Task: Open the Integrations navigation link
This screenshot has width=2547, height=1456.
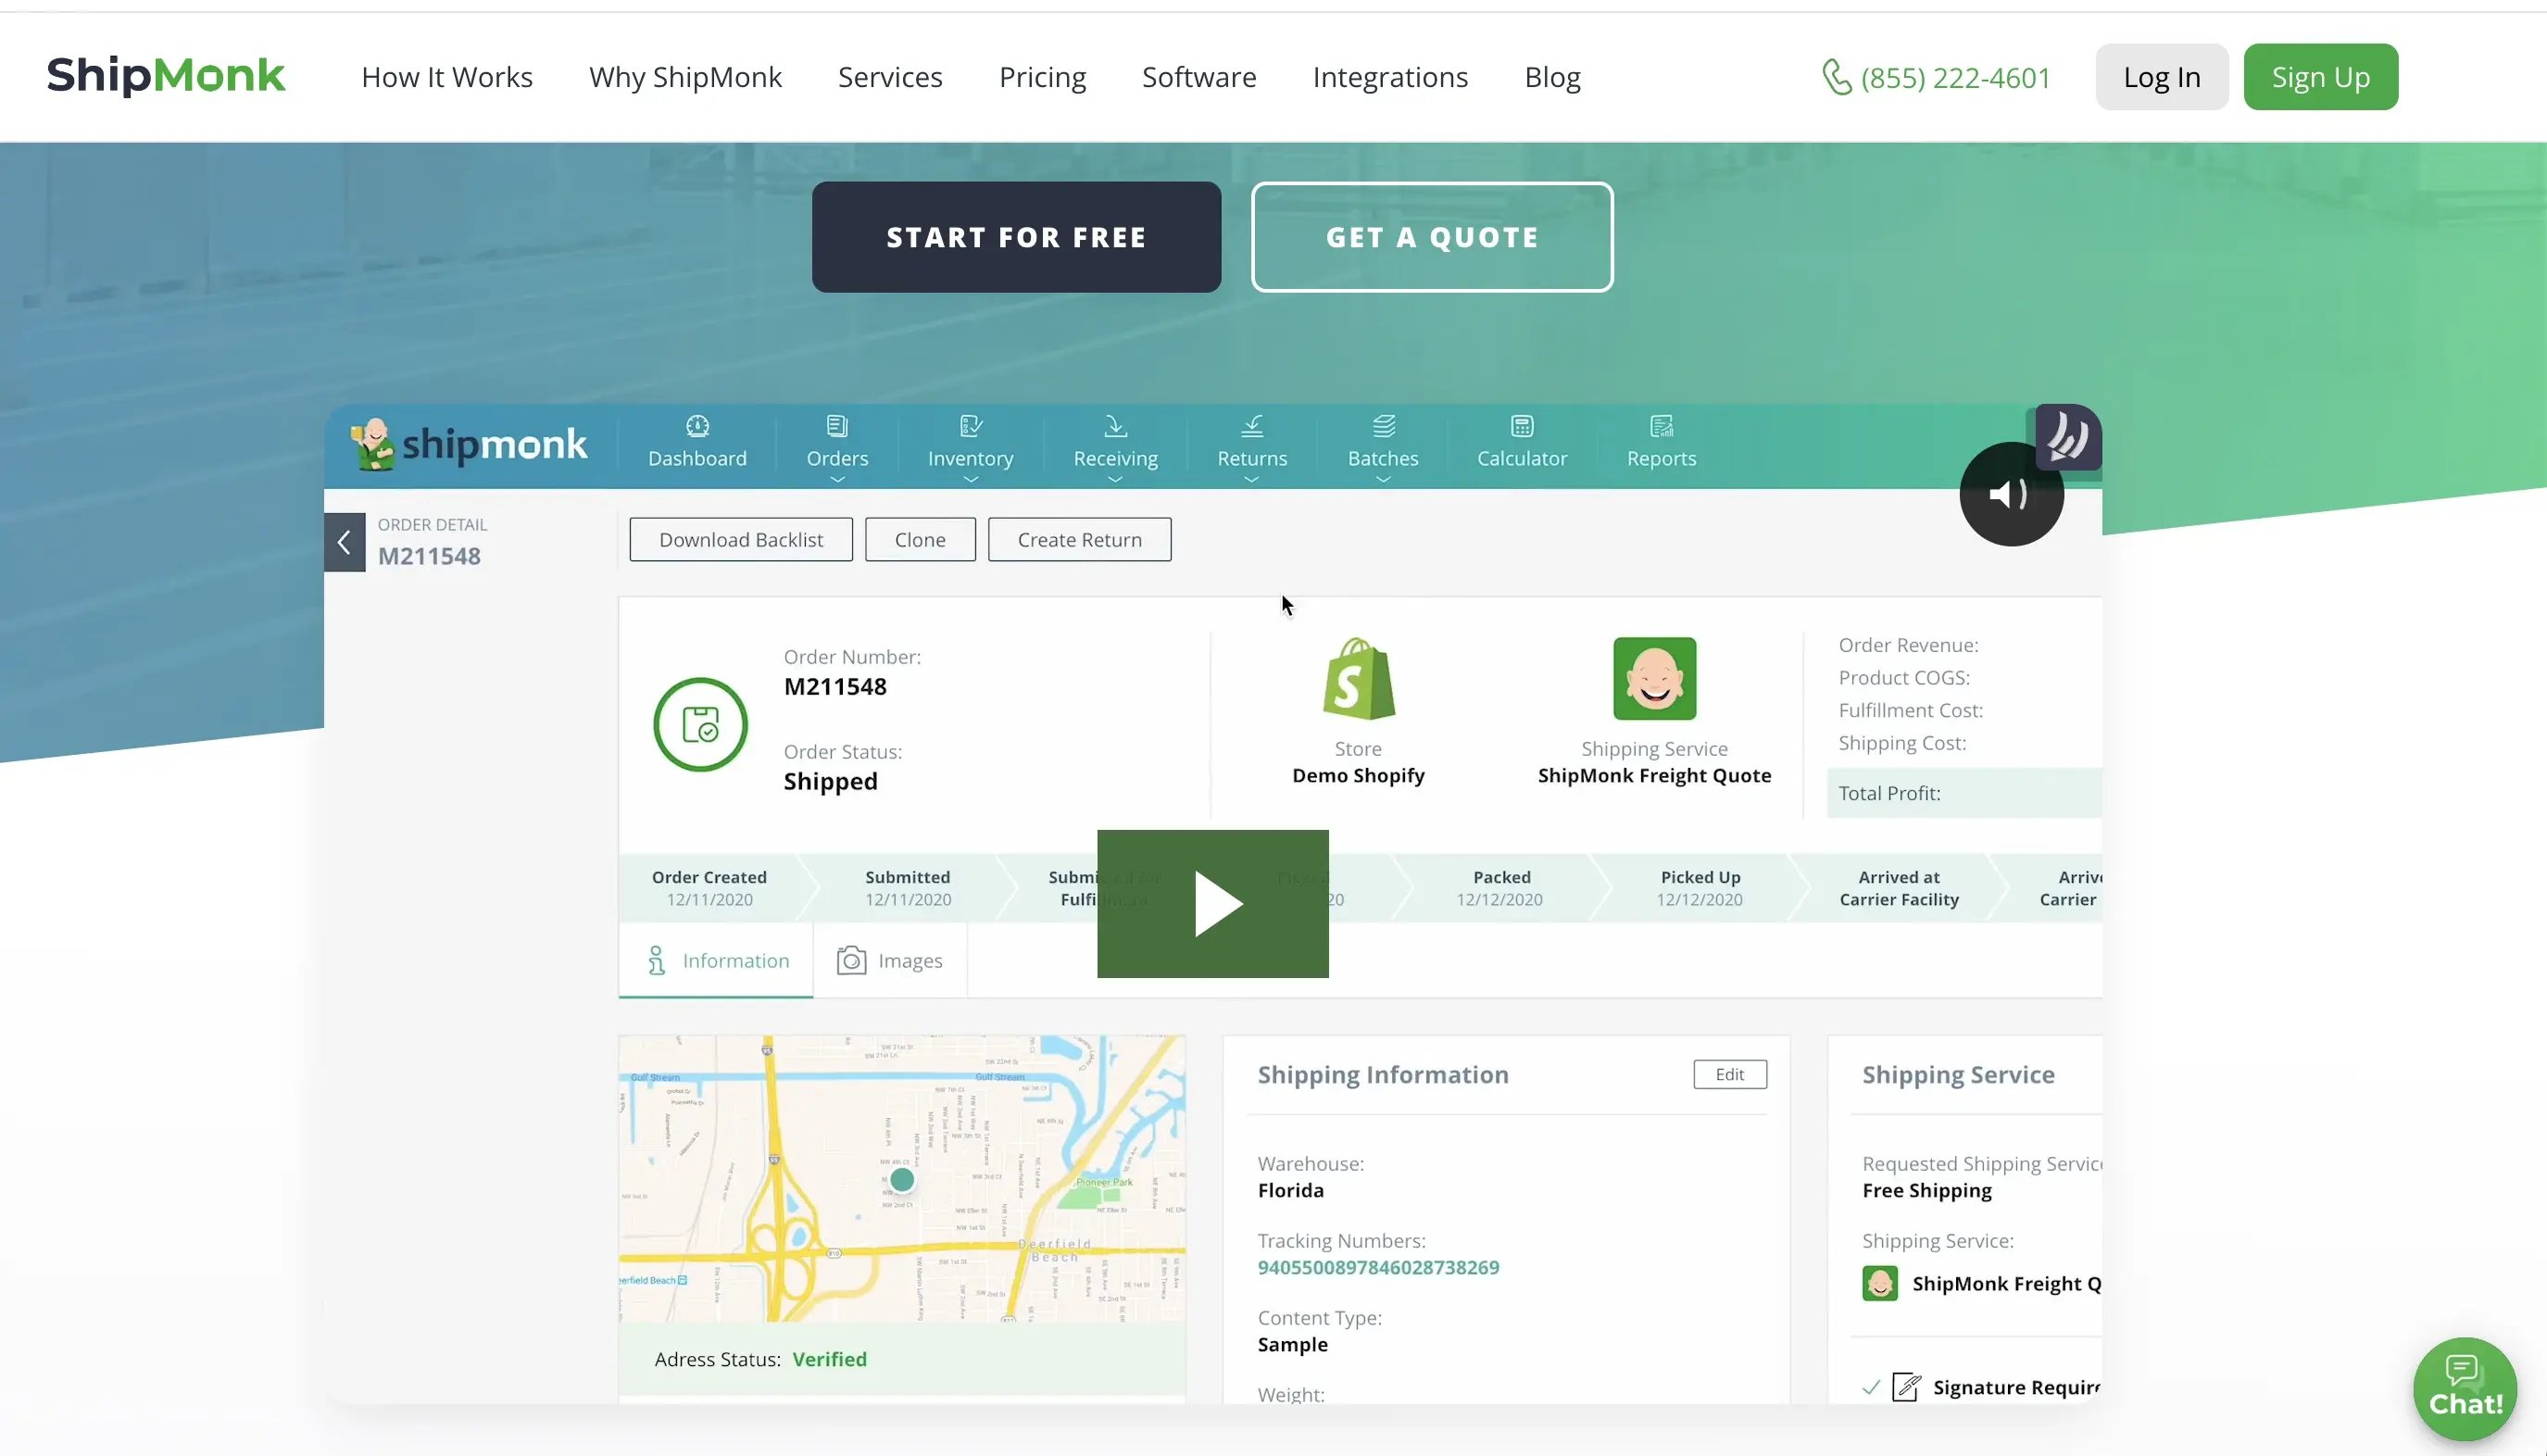Action: [x=1390, y=77]
